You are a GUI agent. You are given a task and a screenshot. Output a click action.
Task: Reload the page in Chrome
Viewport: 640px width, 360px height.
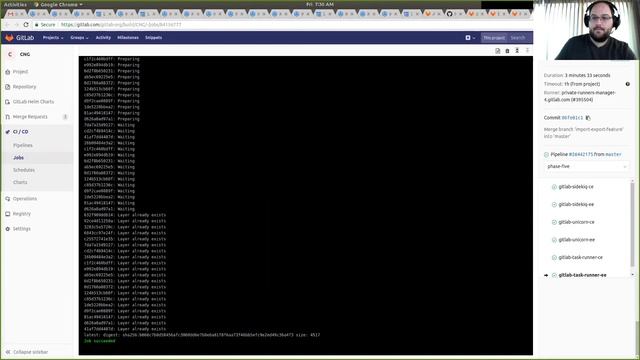coord(26,25)
